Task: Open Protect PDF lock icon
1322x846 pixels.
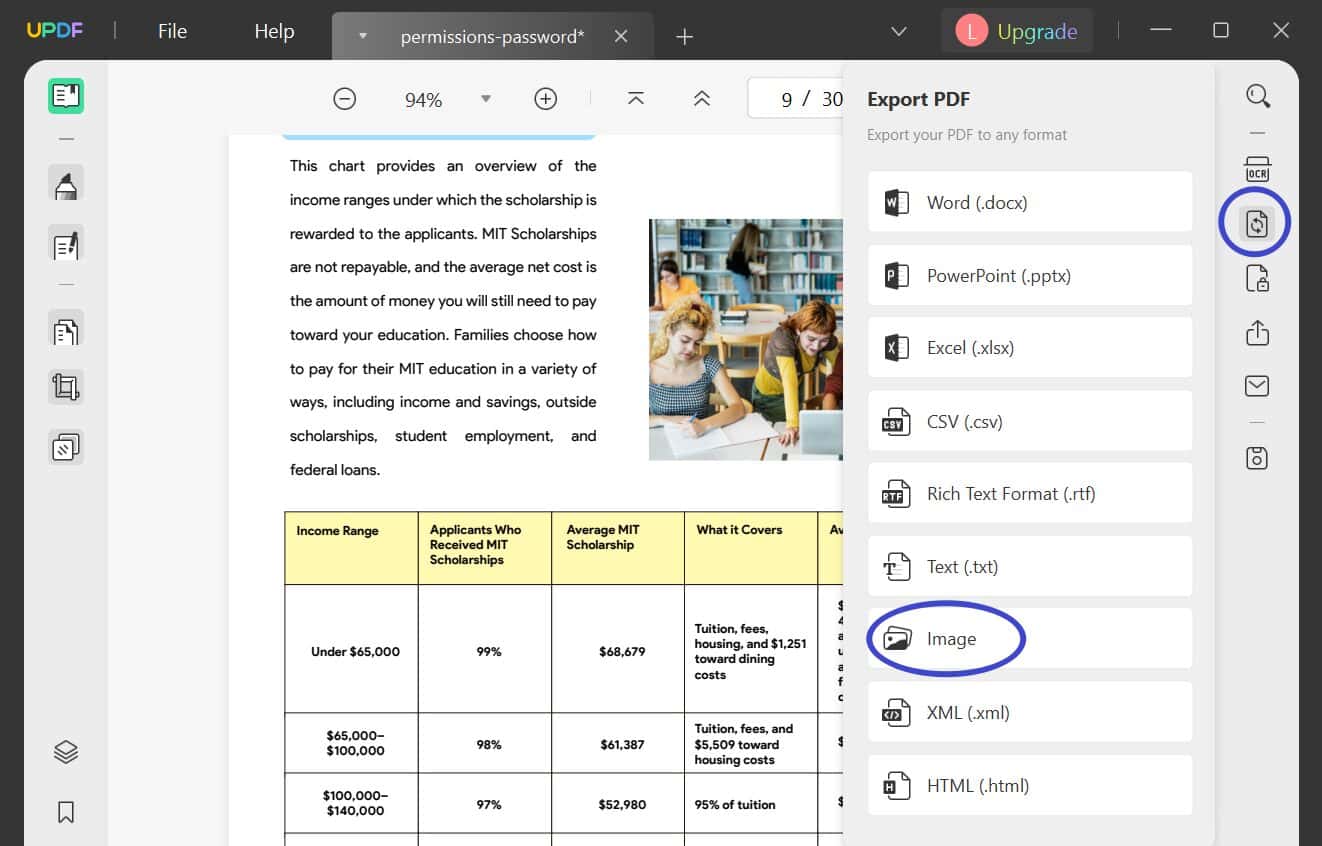Action: pyautogui.click(x=1258, y=278)
